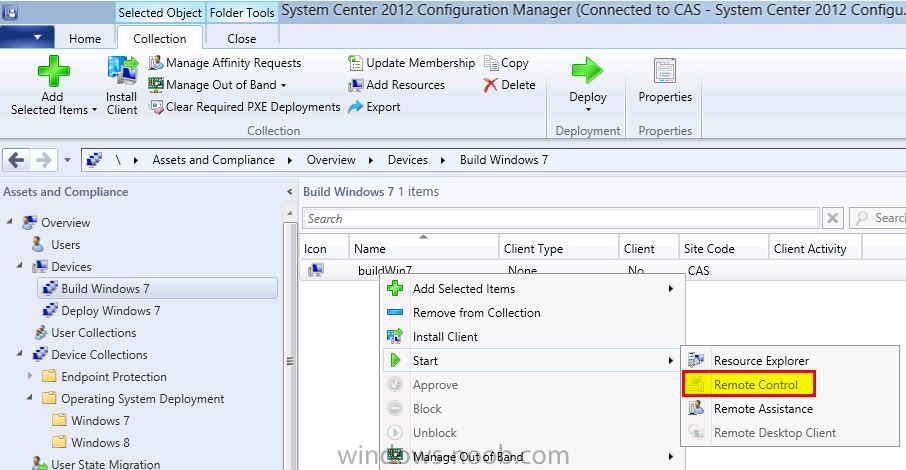Image resolution: width=906 pixels, height=470 pixels.
Task: Open the Windows 7 folder in tree
Action: [100, 420]
